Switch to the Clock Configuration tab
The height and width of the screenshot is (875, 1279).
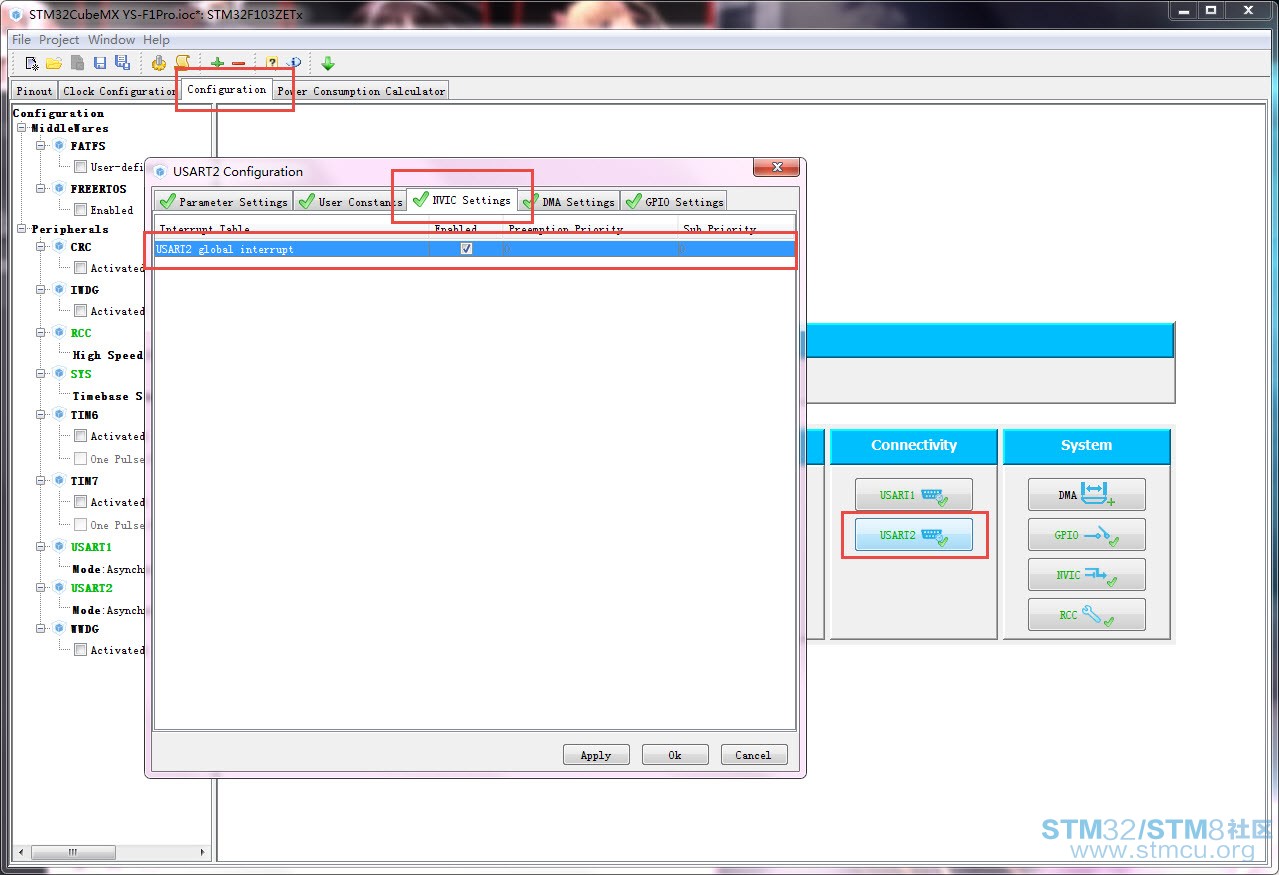tap(119, 91)
